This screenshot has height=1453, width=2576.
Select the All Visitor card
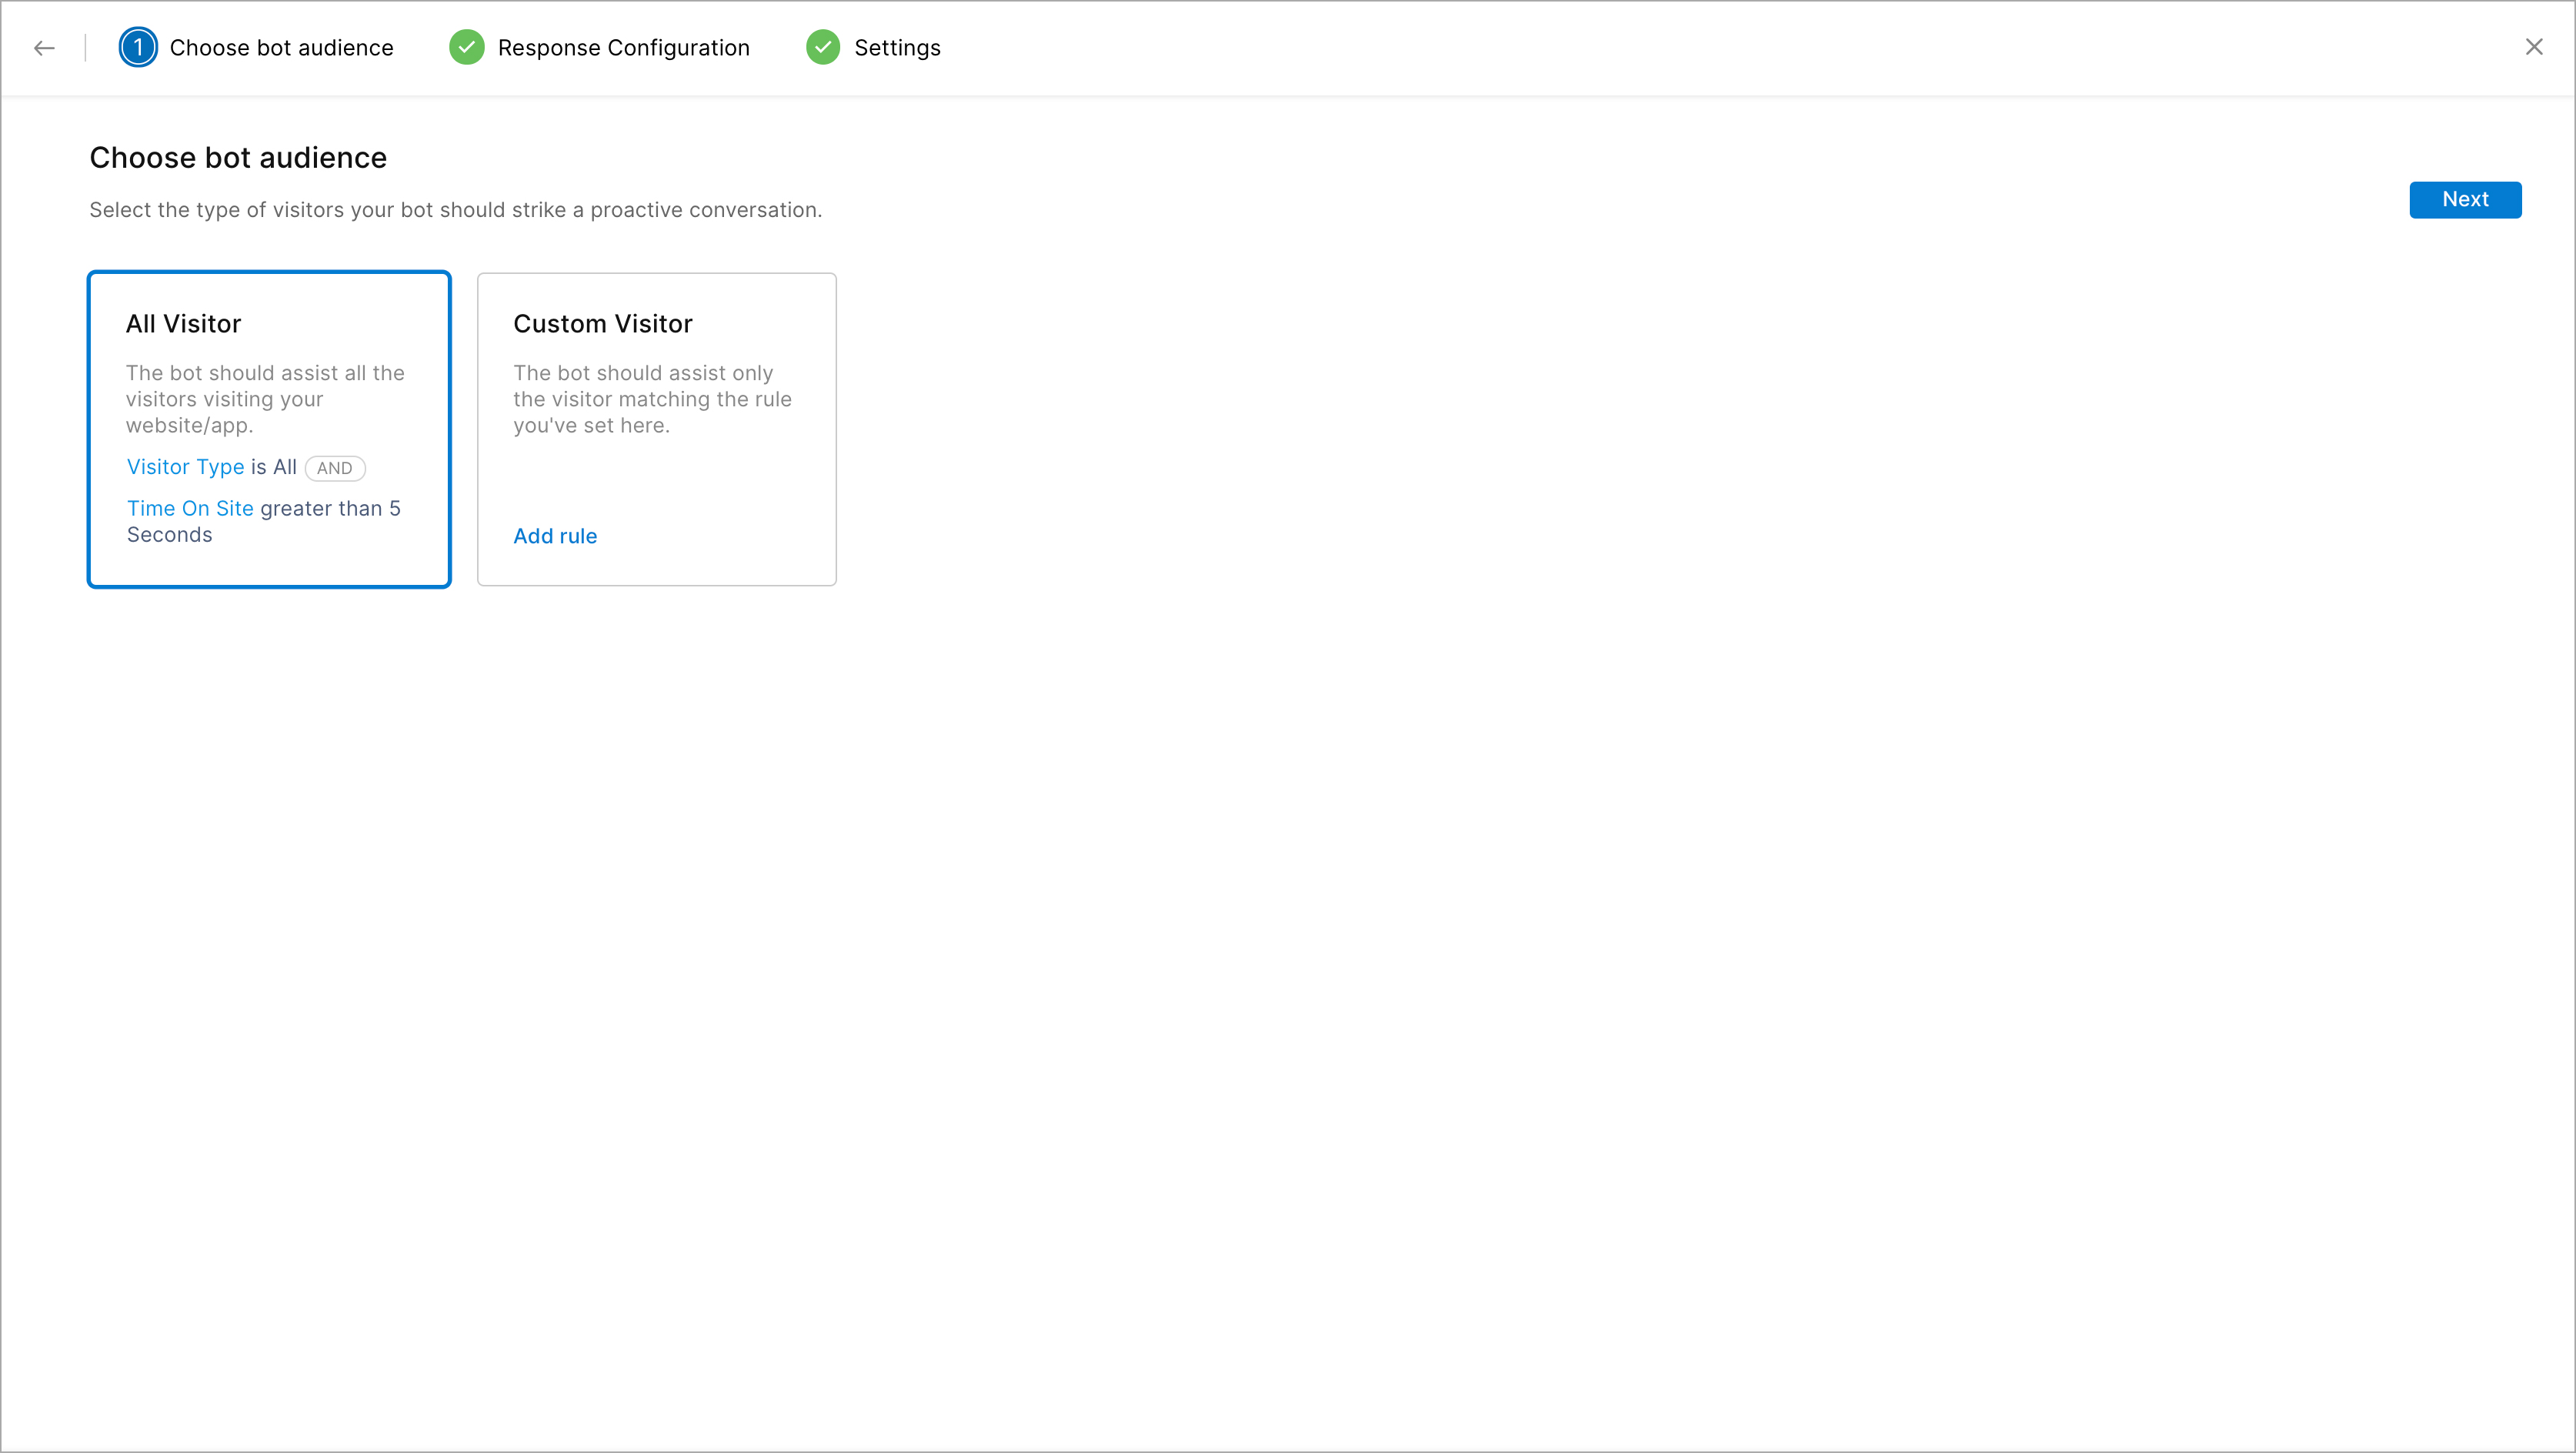pos(269,429)
